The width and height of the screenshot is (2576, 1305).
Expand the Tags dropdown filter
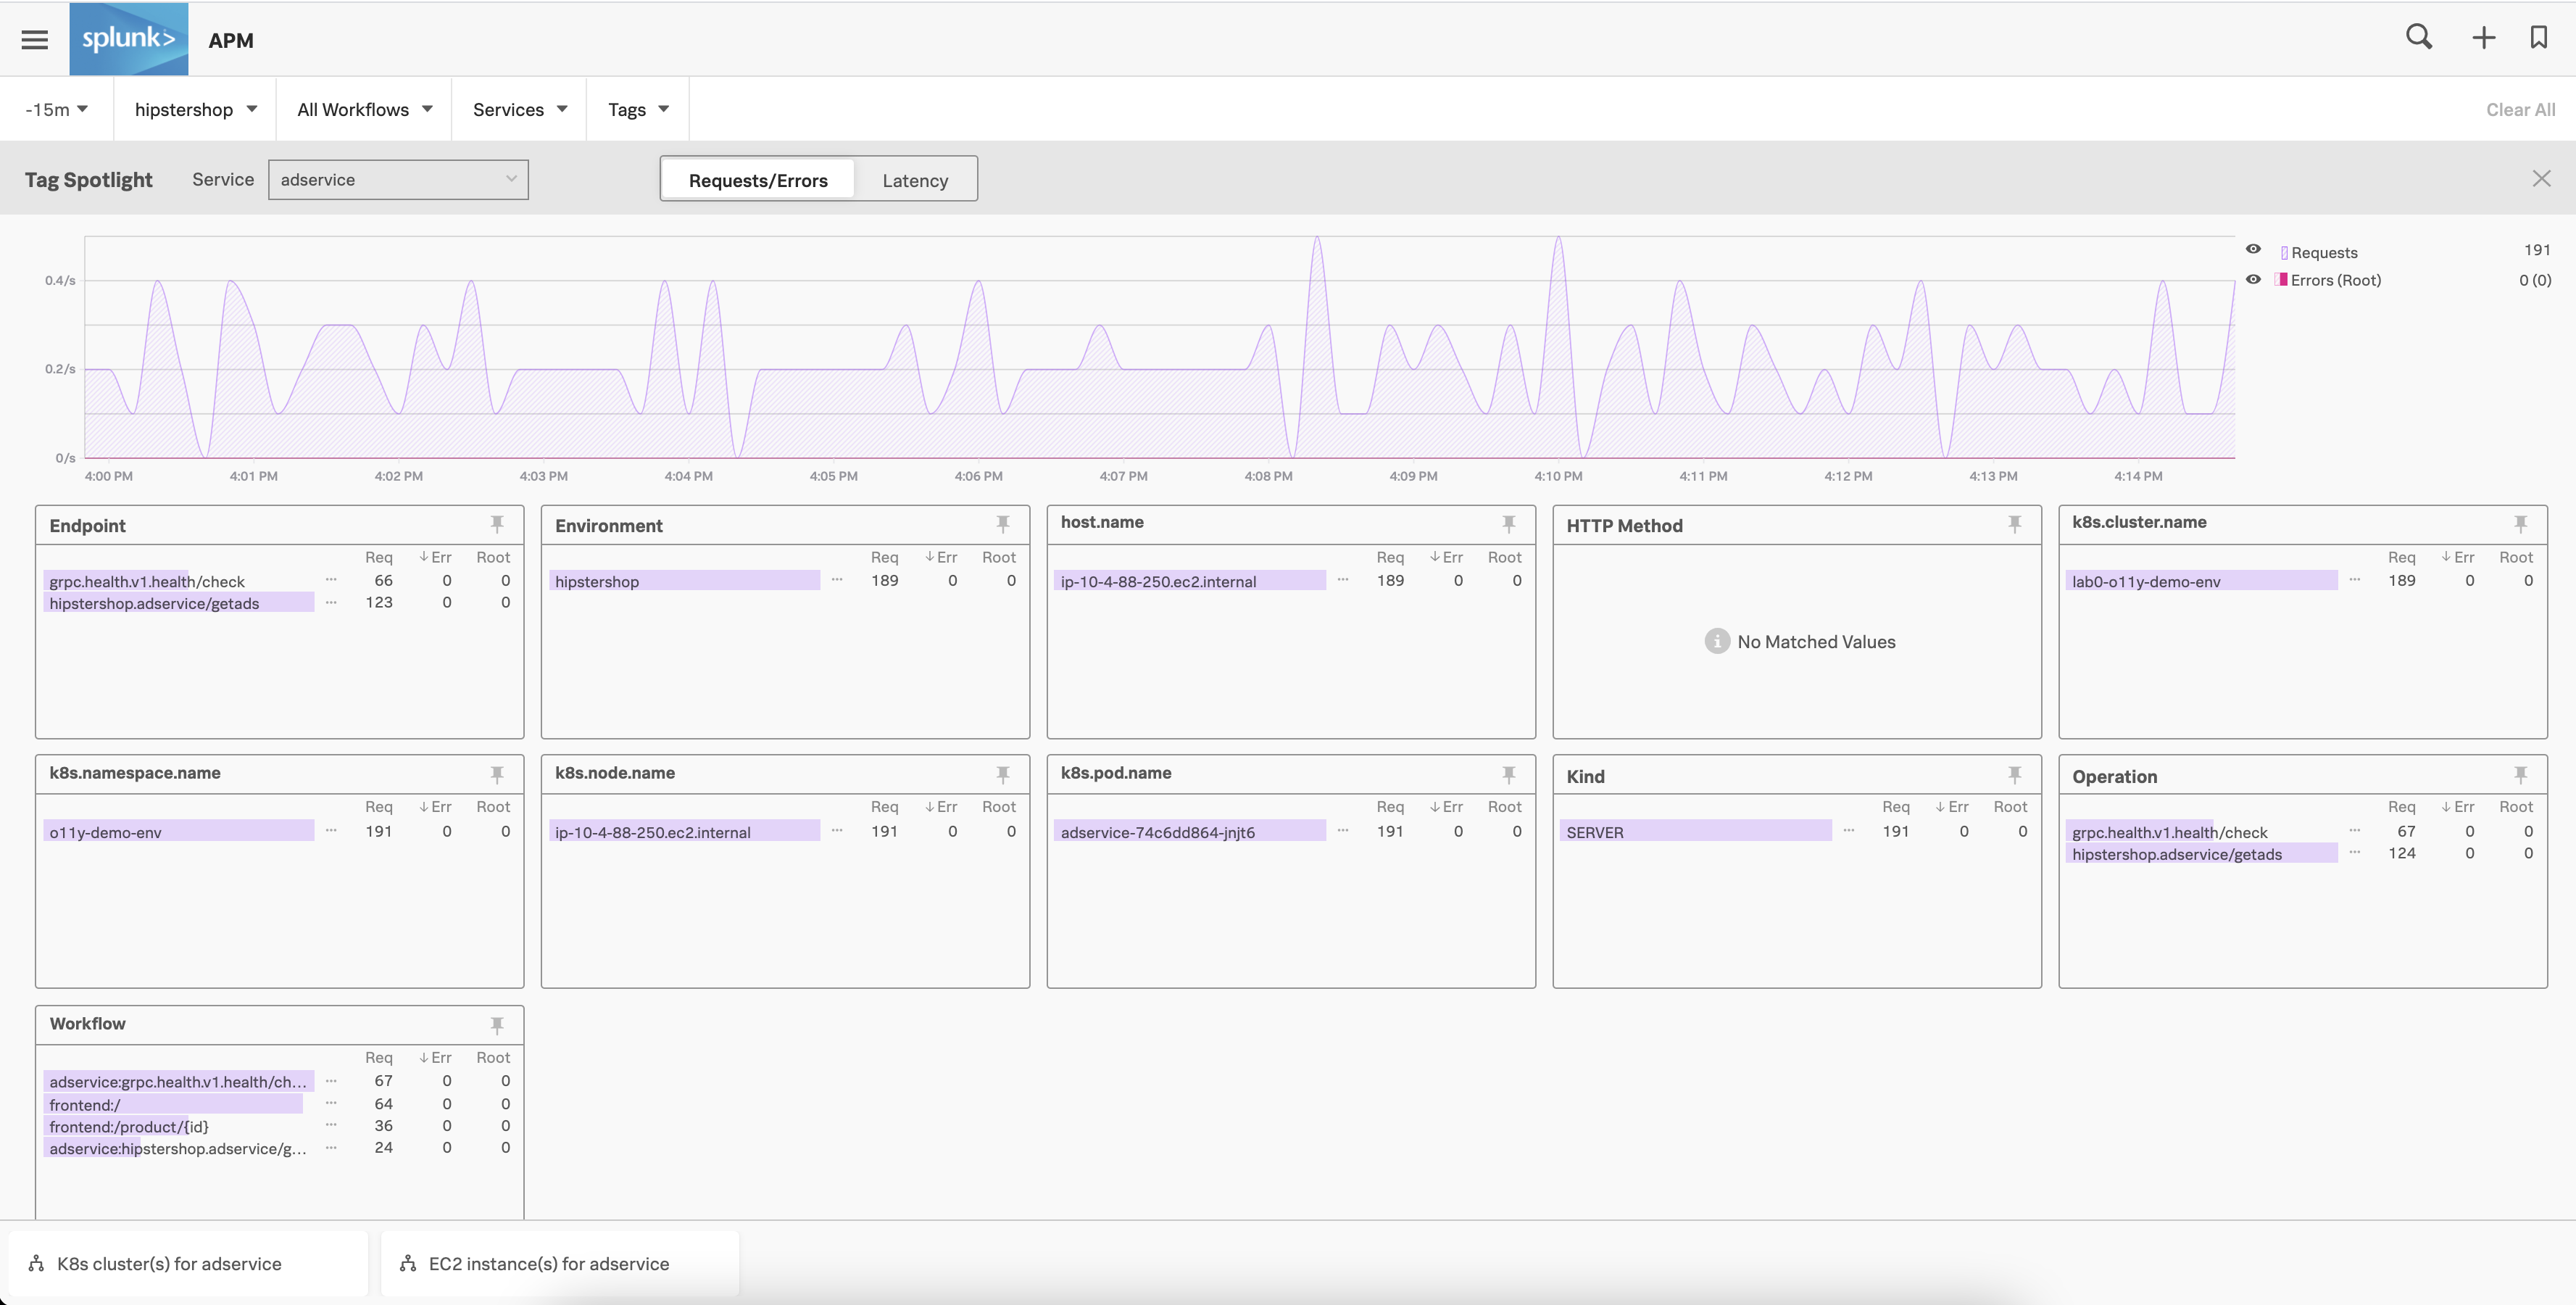click(x=636, y=108)
